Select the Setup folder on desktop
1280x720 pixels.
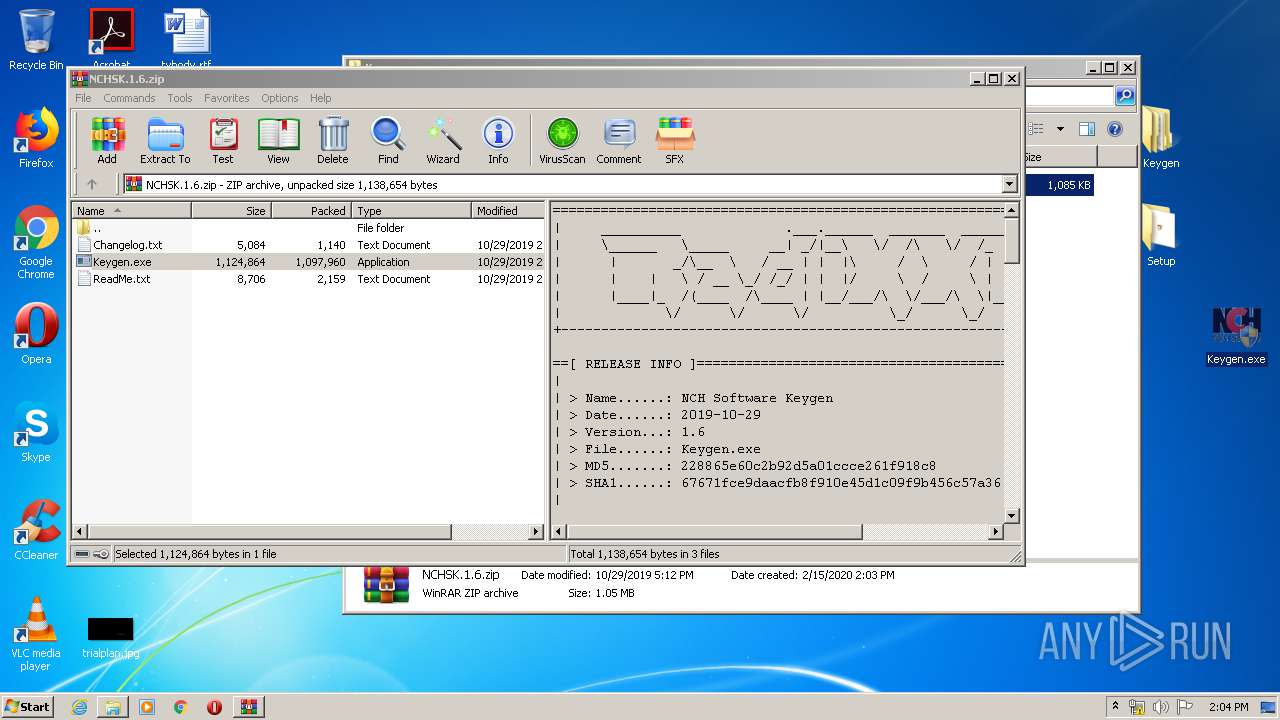tap(1160, 236)
